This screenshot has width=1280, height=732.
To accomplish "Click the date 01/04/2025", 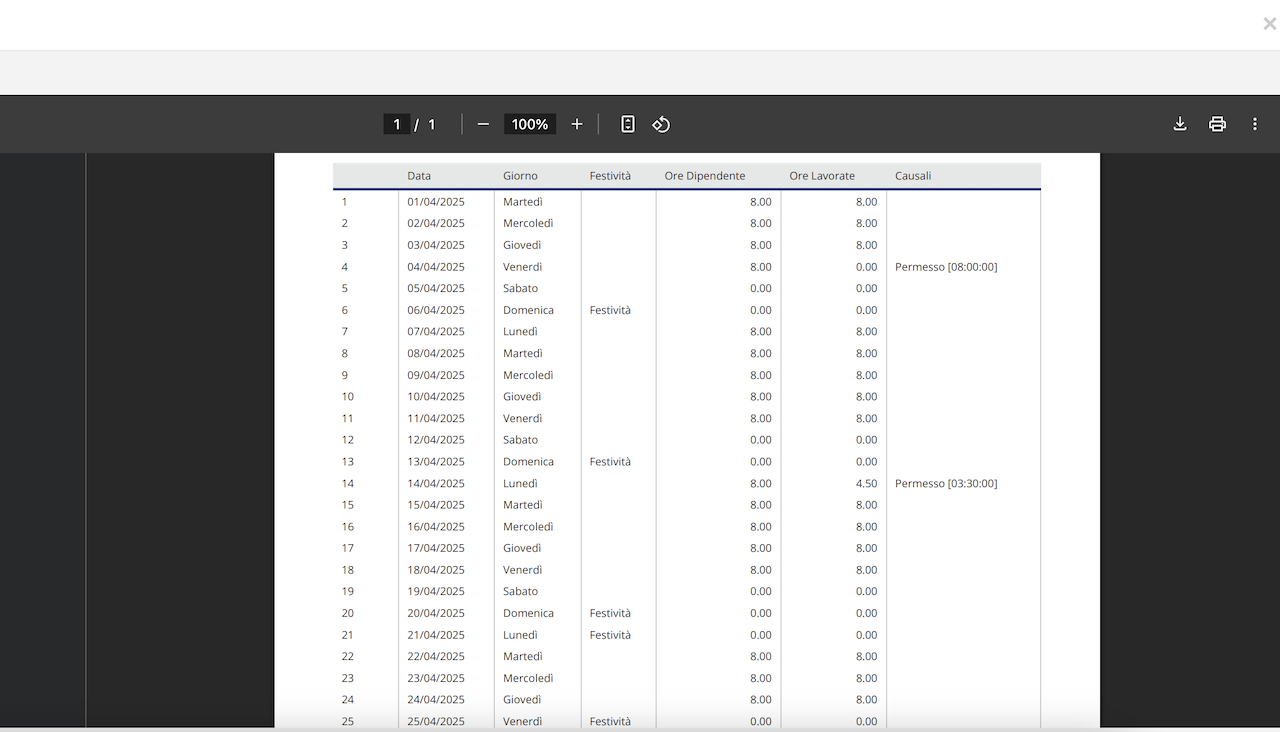I will tap(436, 202).
